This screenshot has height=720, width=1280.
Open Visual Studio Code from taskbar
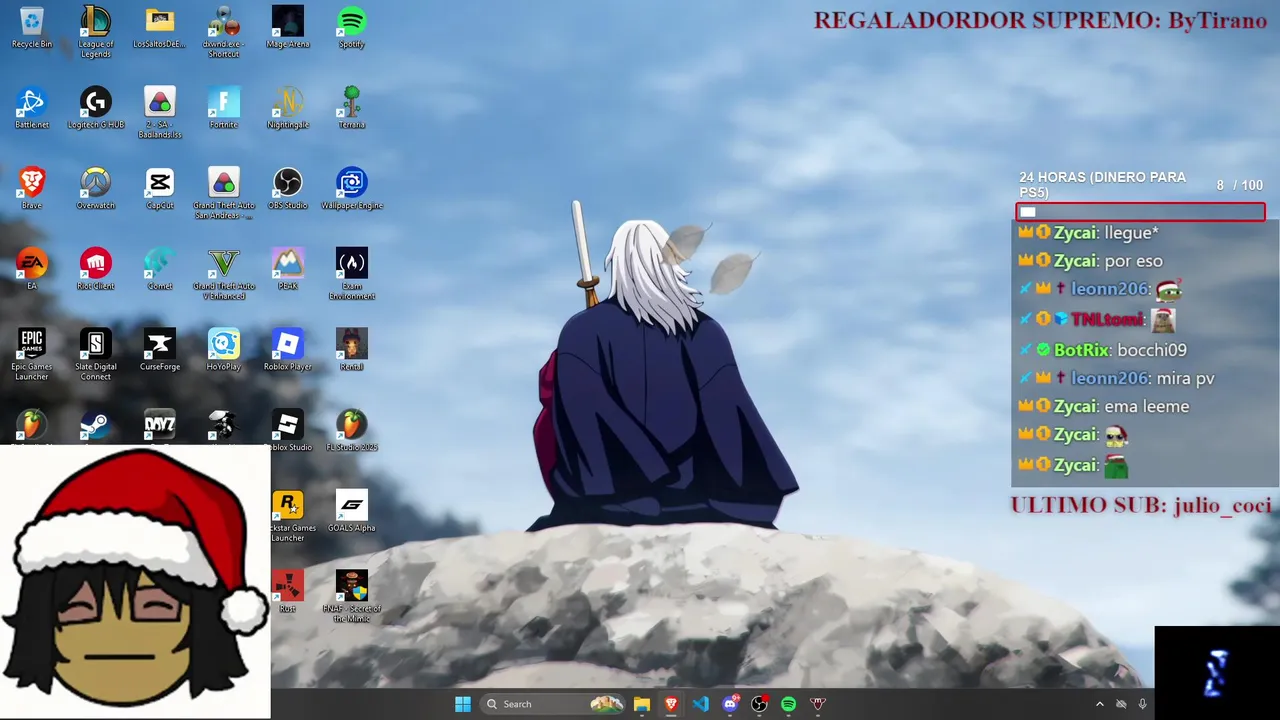(701, 704)
